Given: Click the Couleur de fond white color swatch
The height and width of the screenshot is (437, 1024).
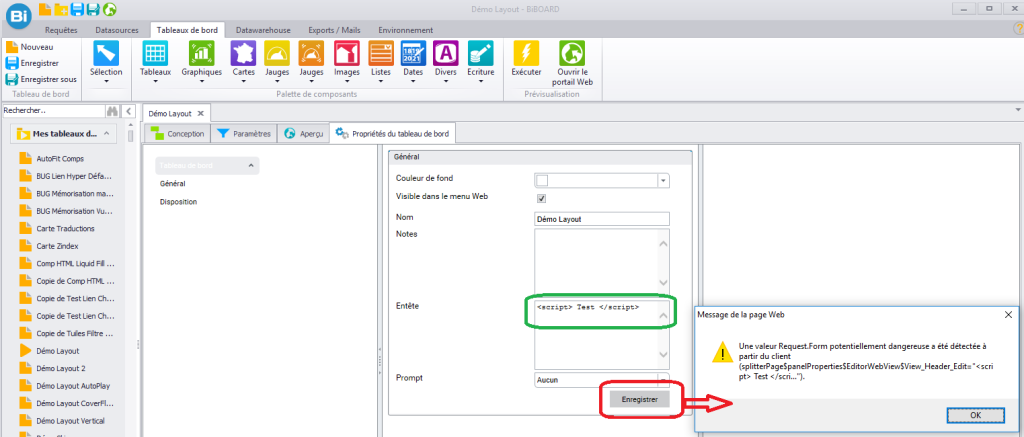Looking at the screenshot, I should [x=542, y=180].
